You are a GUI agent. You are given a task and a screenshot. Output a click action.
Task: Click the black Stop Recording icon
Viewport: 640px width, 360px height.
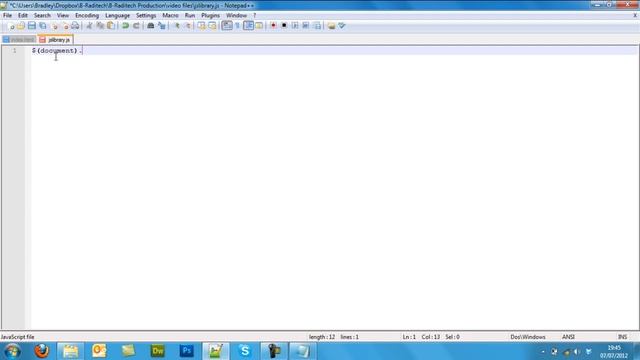click(284, 26)
